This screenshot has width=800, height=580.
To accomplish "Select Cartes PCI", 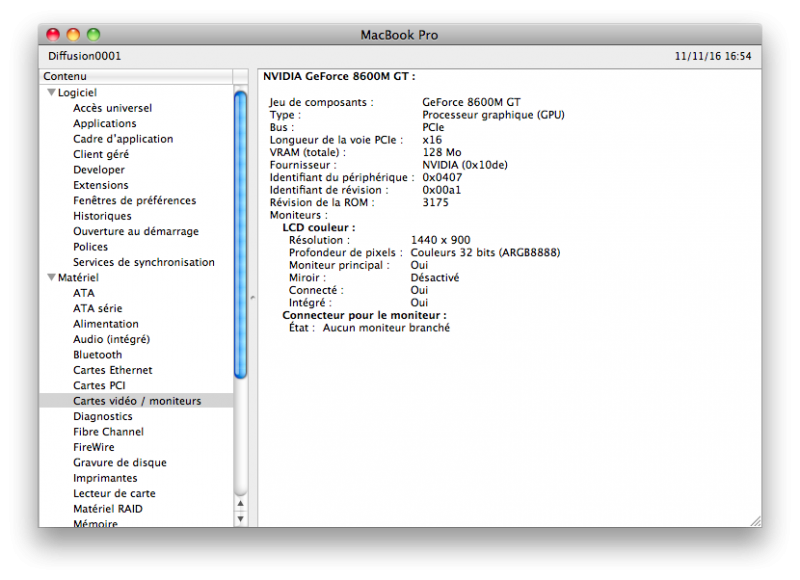I will coord(99,386).
